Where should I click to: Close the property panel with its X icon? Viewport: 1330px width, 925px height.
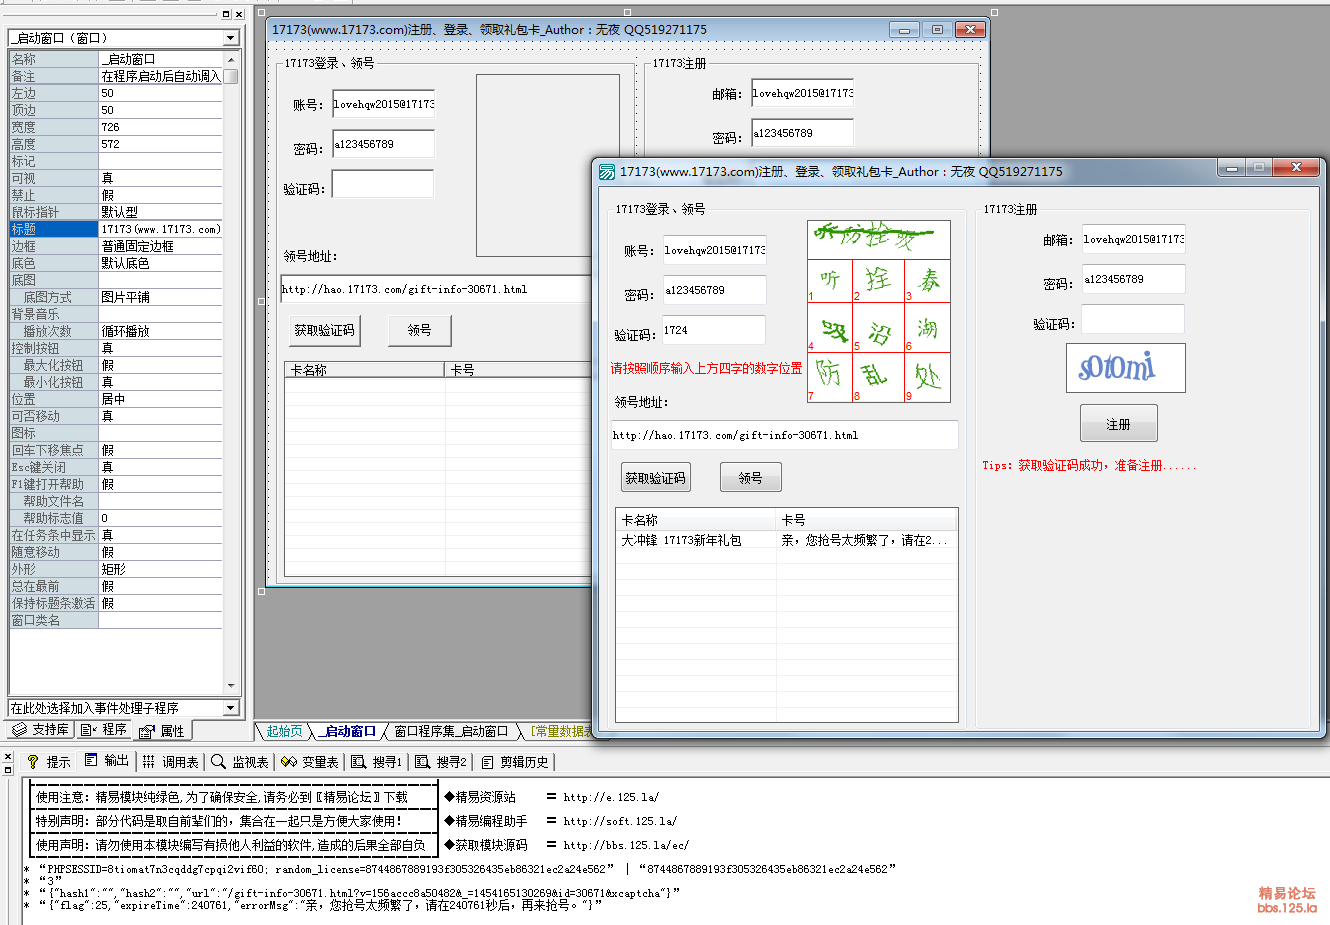point(239,14)
